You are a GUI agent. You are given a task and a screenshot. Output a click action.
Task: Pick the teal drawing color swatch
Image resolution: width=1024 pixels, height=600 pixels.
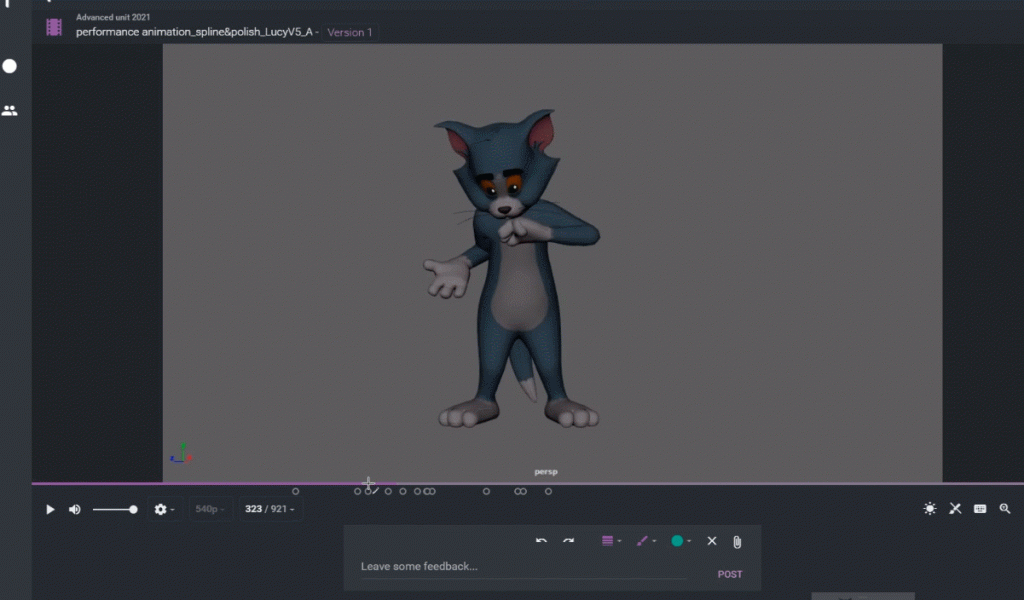[677, 541]
